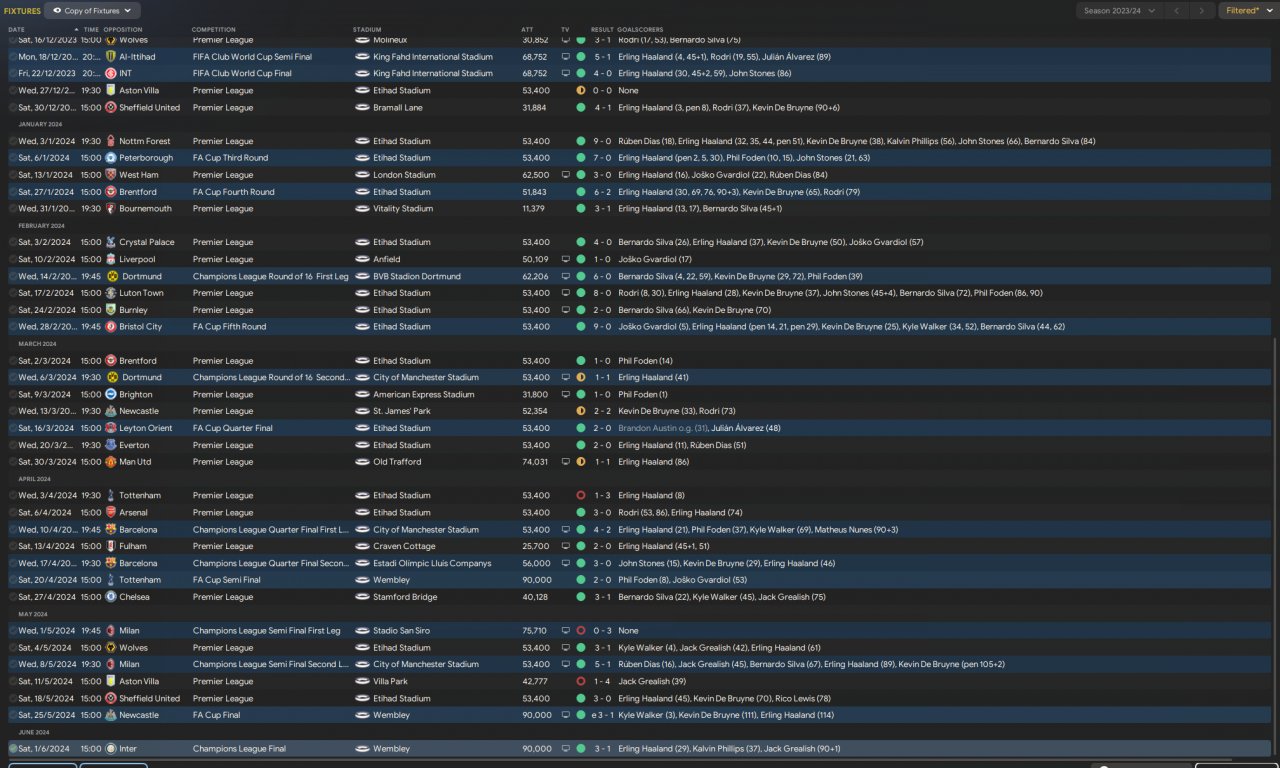Open the American Express Stadium link
The image size is (1280, 768).
(x=424, y=394)
